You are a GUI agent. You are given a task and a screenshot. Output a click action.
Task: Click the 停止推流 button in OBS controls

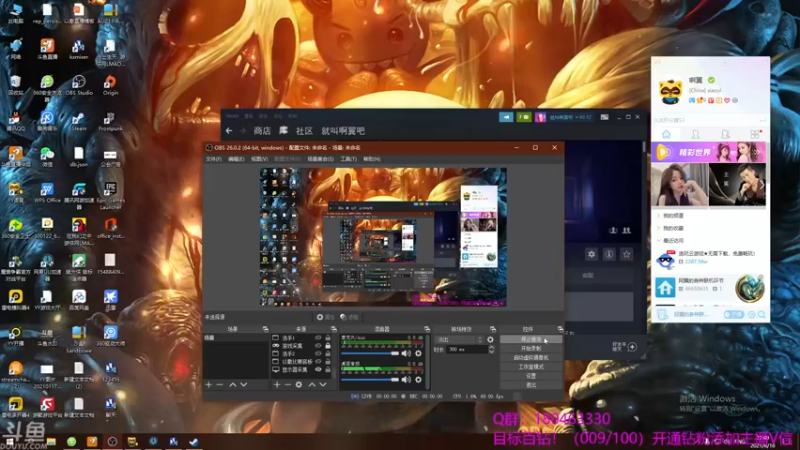[x=531, y=339]
